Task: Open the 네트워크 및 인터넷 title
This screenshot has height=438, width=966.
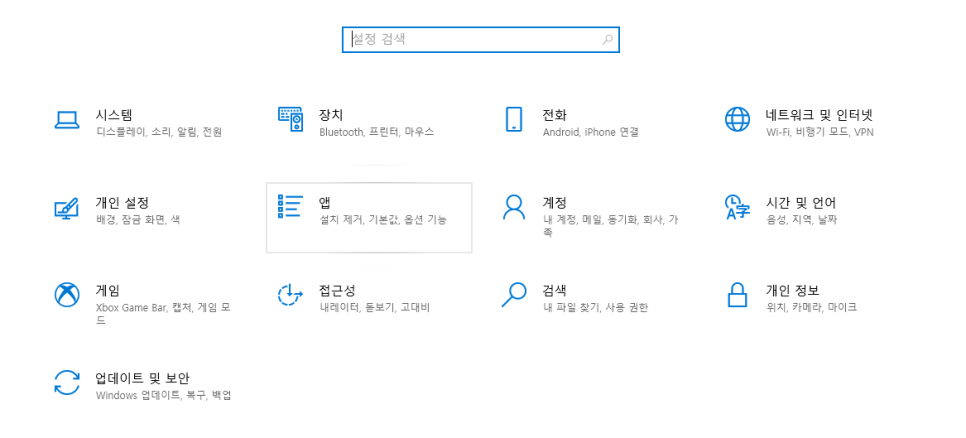Action: tap(819, 115)
